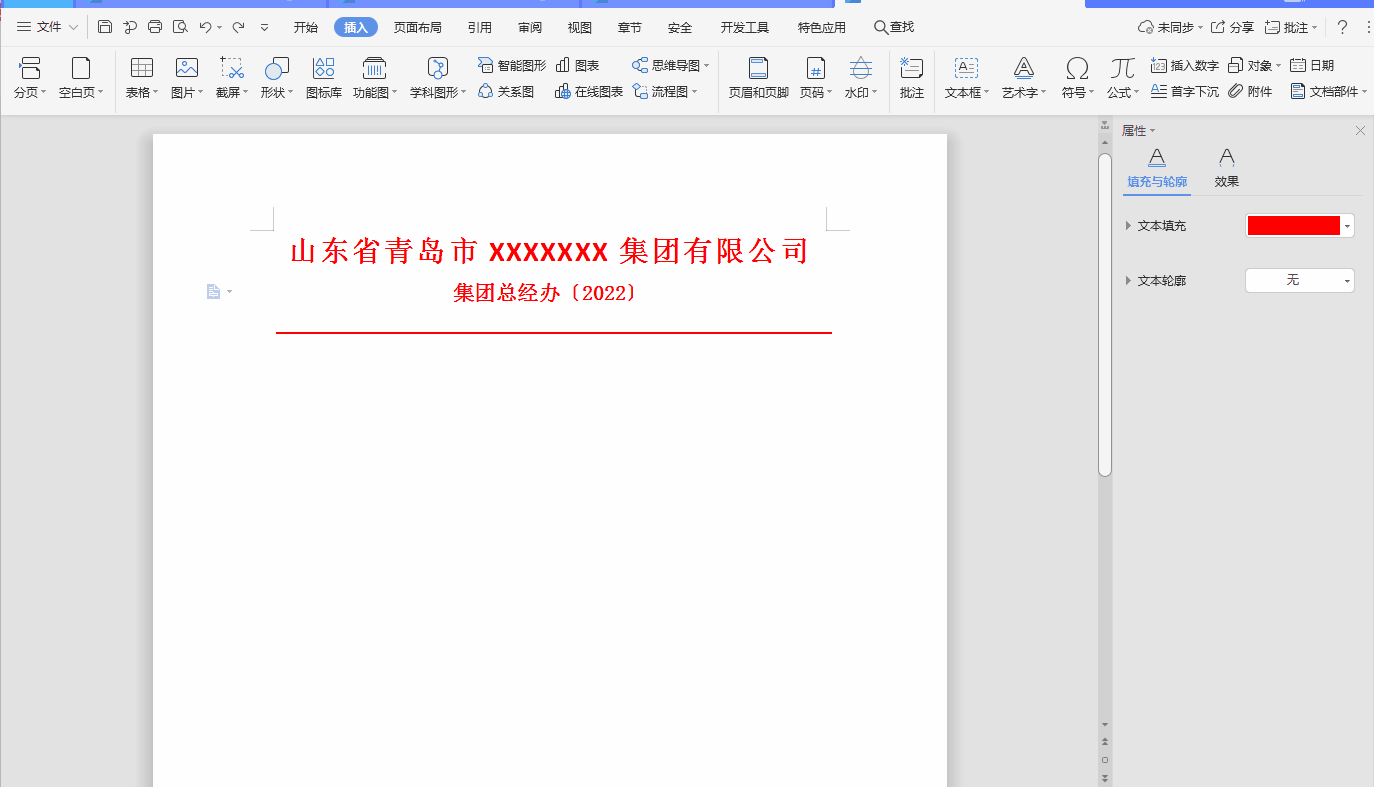The image size is (1374, 787).
Task: Switch to the 引用 tab
Action: click(x=480, y=27)
